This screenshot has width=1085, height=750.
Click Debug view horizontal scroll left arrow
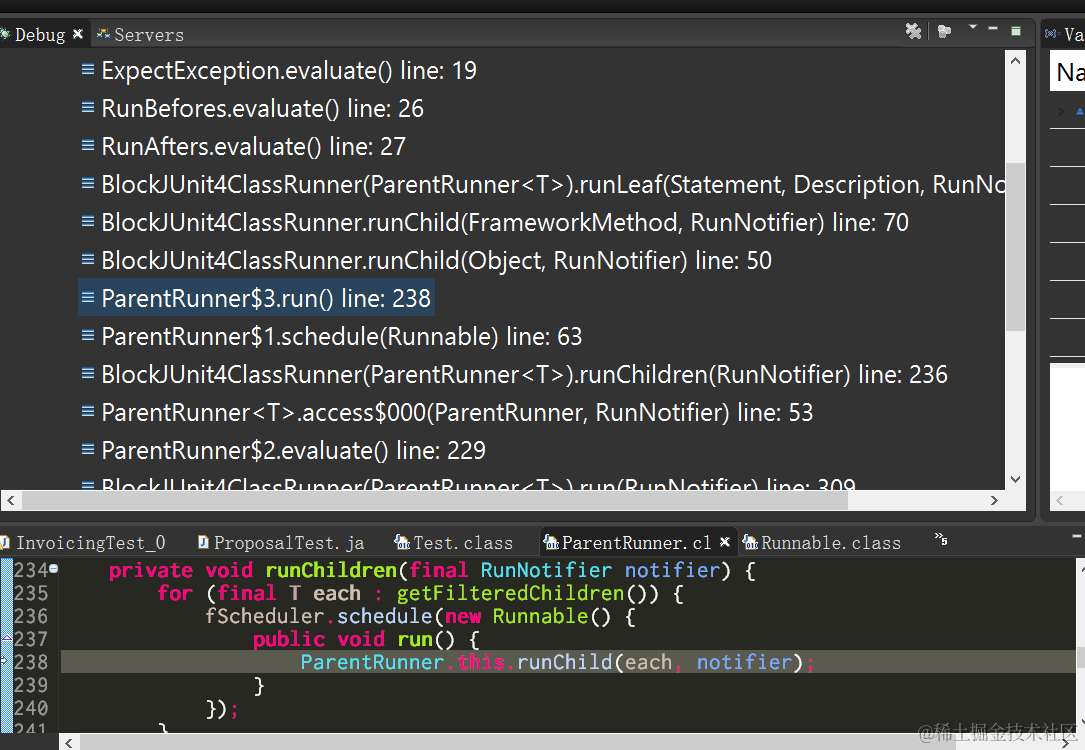(x=10, y=500)
